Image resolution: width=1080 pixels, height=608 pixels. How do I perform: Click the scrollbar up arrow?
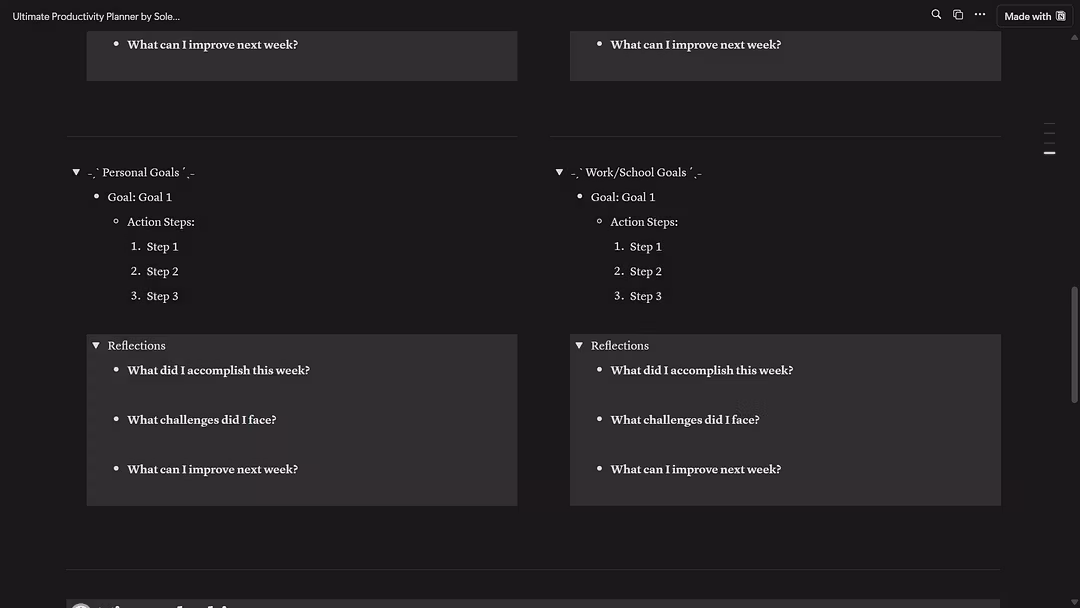tap(1075, 36)
